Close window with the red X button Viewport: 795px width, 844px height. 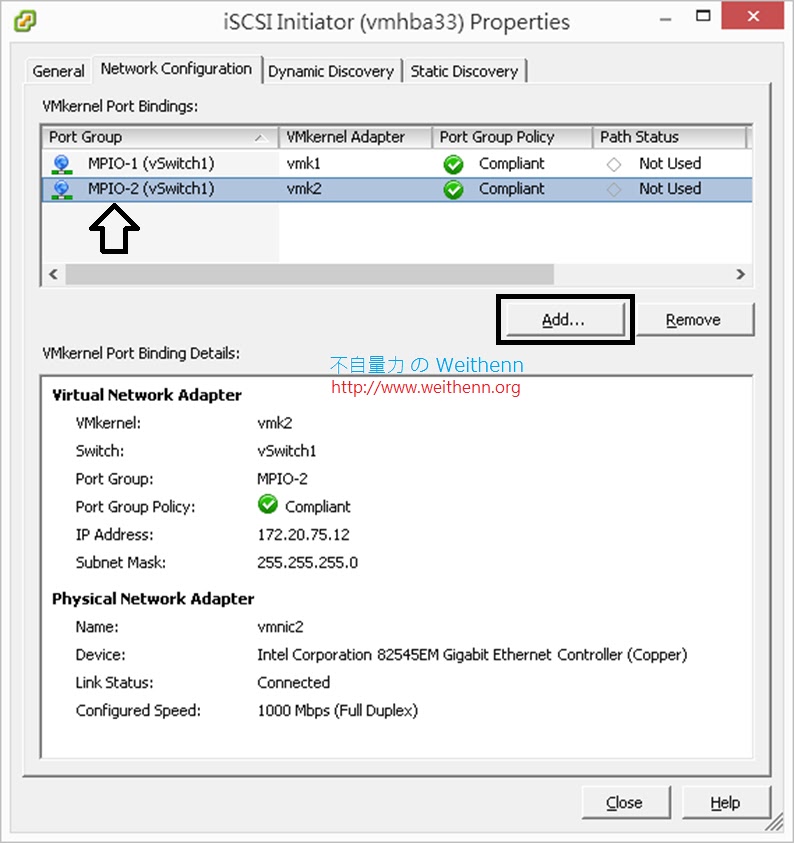pyautogui.click(x=752, y=16)
